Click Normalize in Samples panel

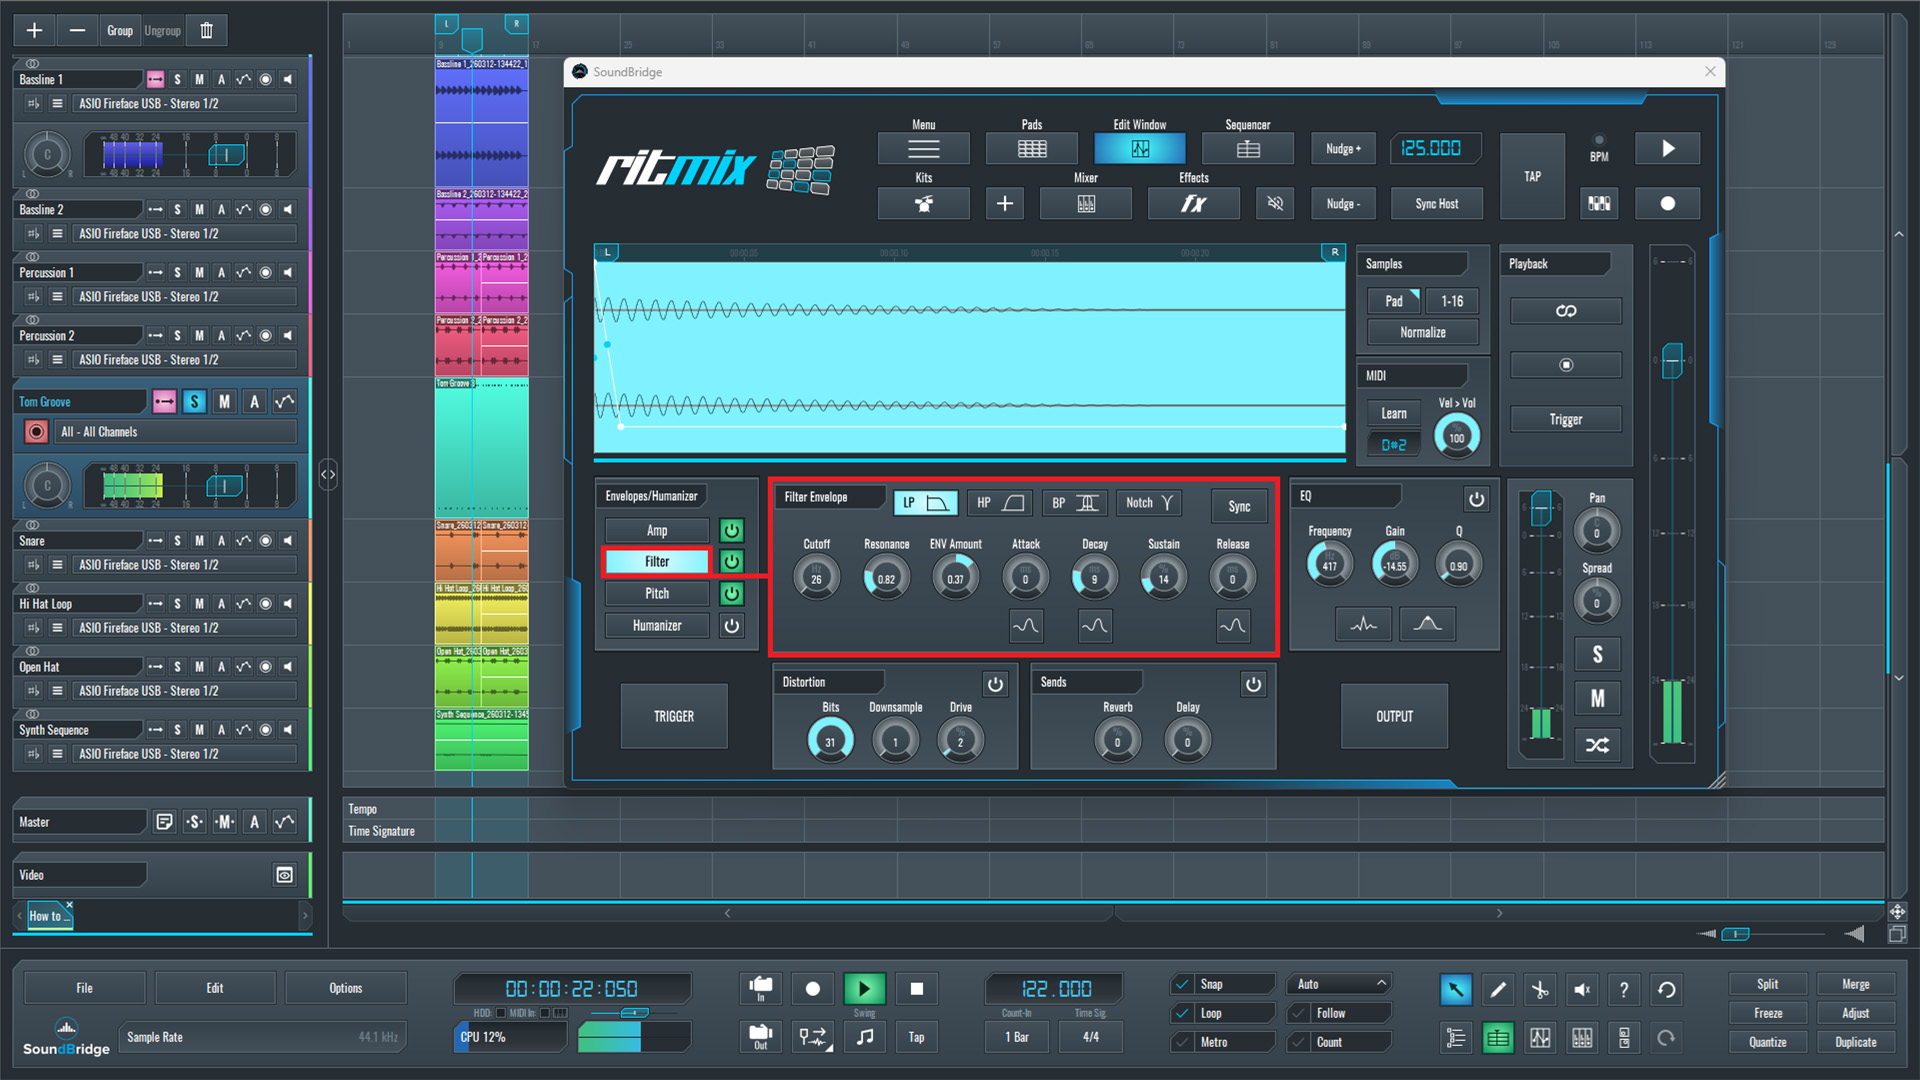coord(1422,333)
